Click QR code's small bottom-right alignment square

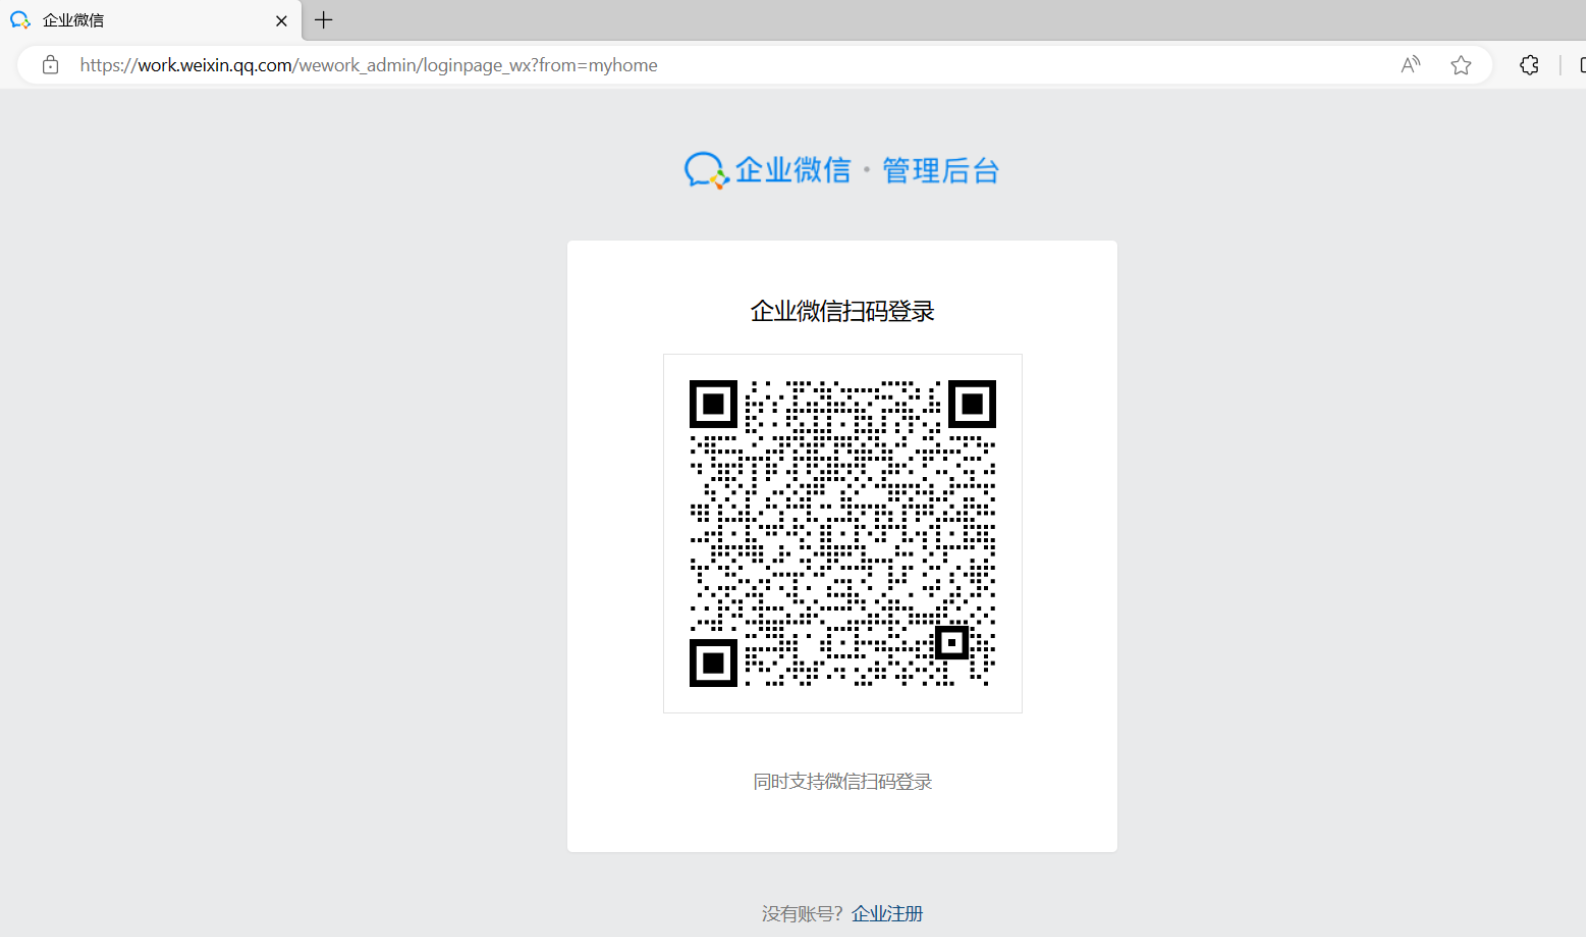951,642
